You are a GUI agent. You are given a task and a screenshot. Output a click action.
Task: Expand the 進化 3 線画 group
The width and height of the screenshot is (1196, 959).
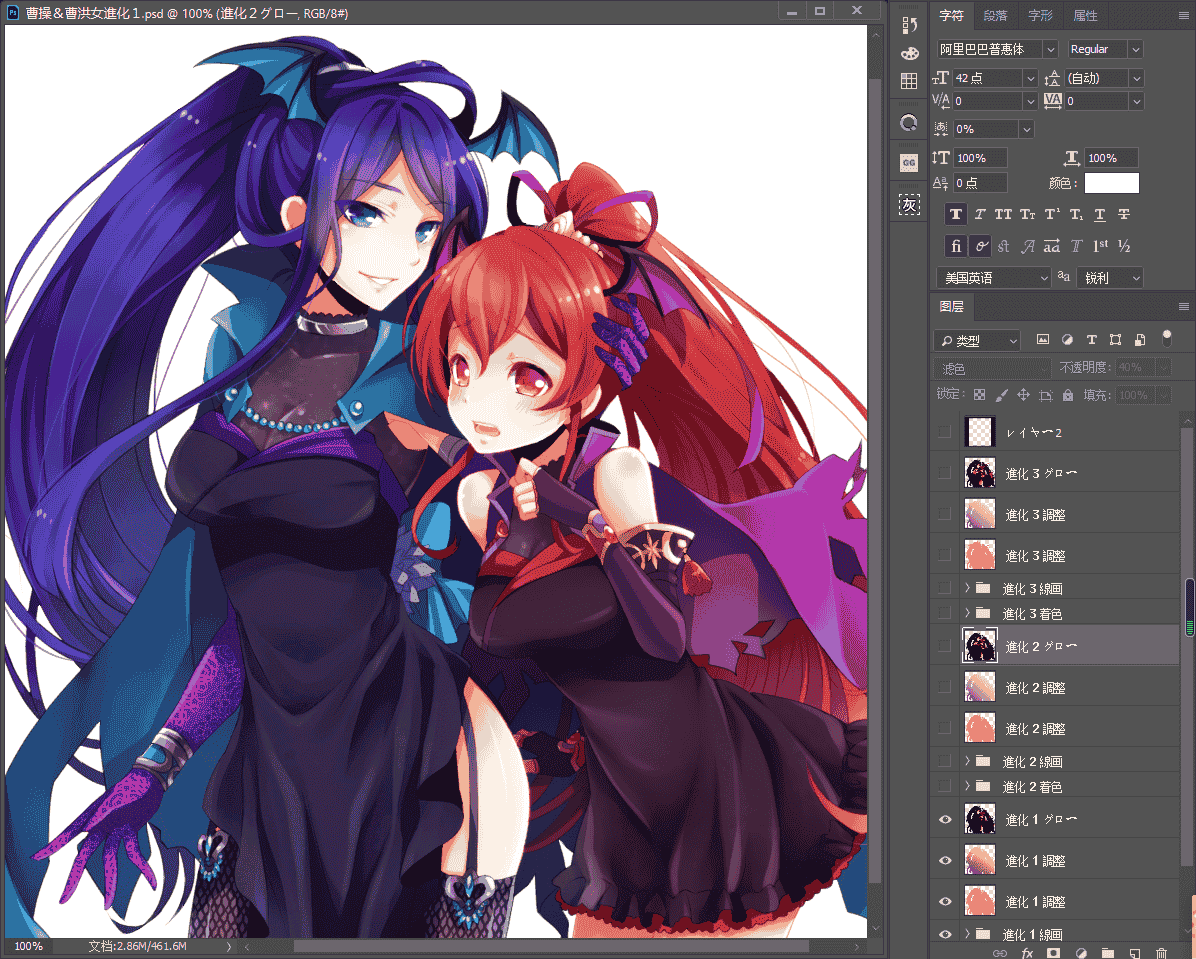coord(967,588)
